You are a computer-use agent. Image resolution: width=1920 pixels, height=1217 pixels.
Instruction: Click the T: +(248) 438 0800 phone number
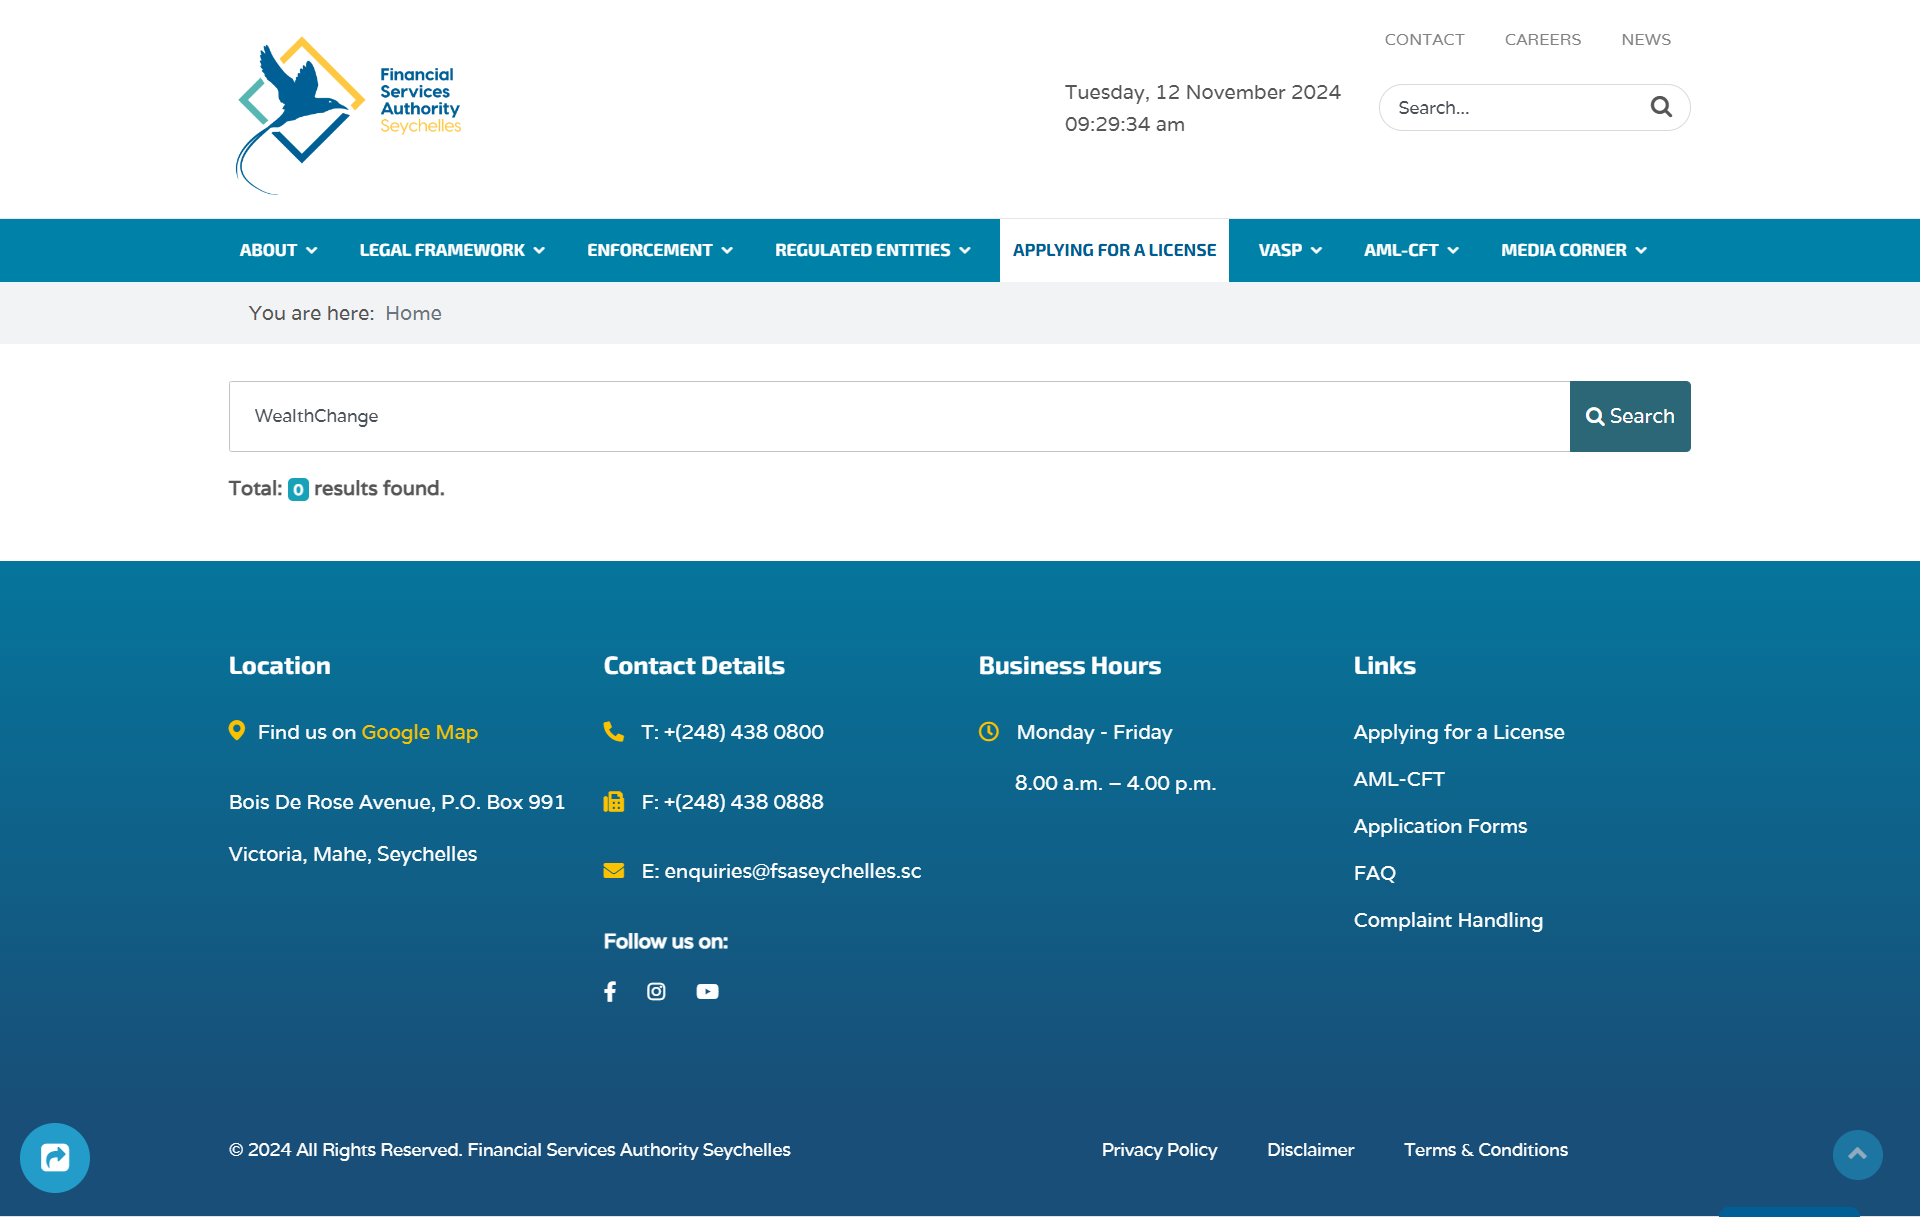(x=732, y=732)
